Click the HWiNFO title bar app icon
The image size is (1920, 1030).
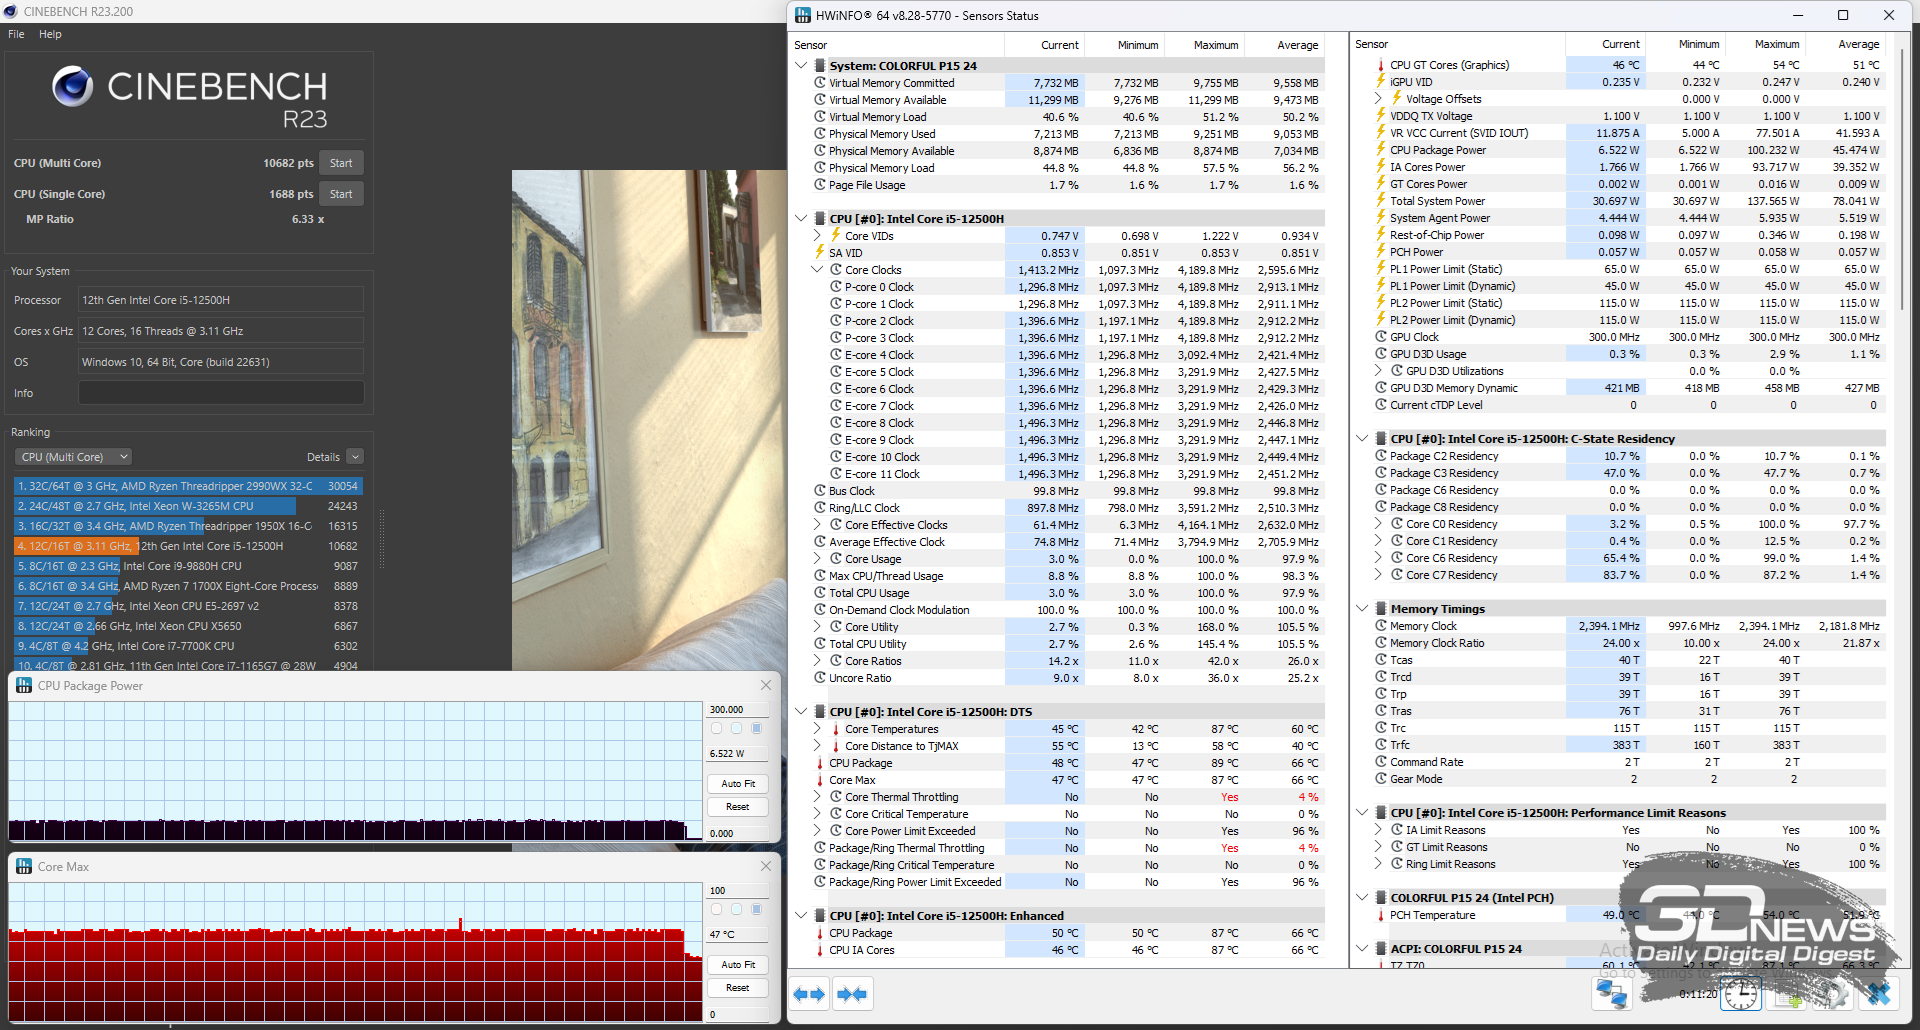click(x=803, y=15)
